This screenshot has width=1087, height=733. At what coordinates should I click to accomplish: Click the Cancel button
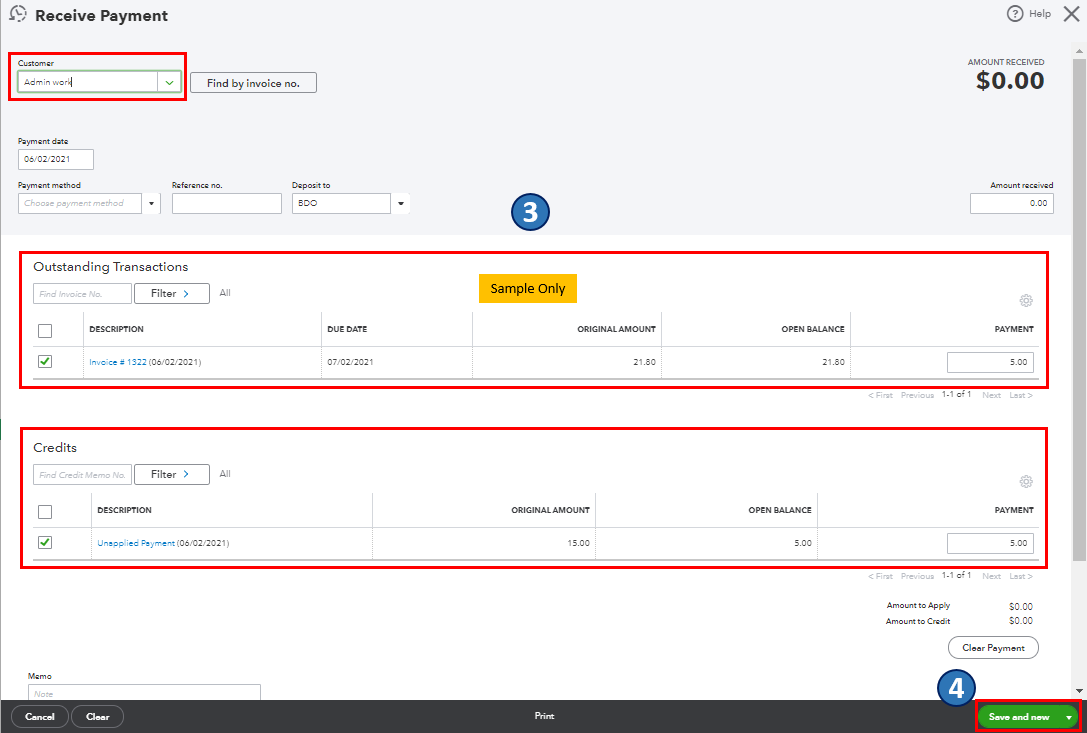click(x=39, y=716)
